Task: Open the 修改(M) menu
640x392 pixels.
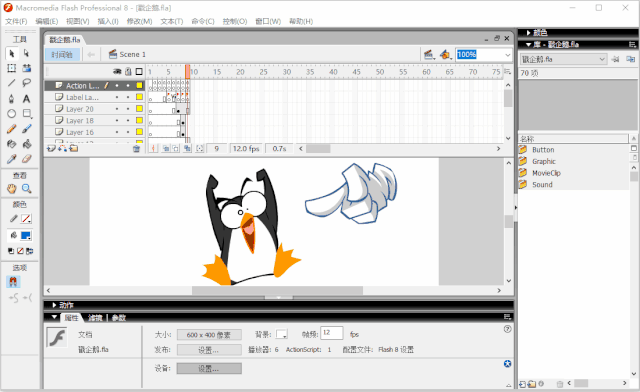Action: (139, 21)
